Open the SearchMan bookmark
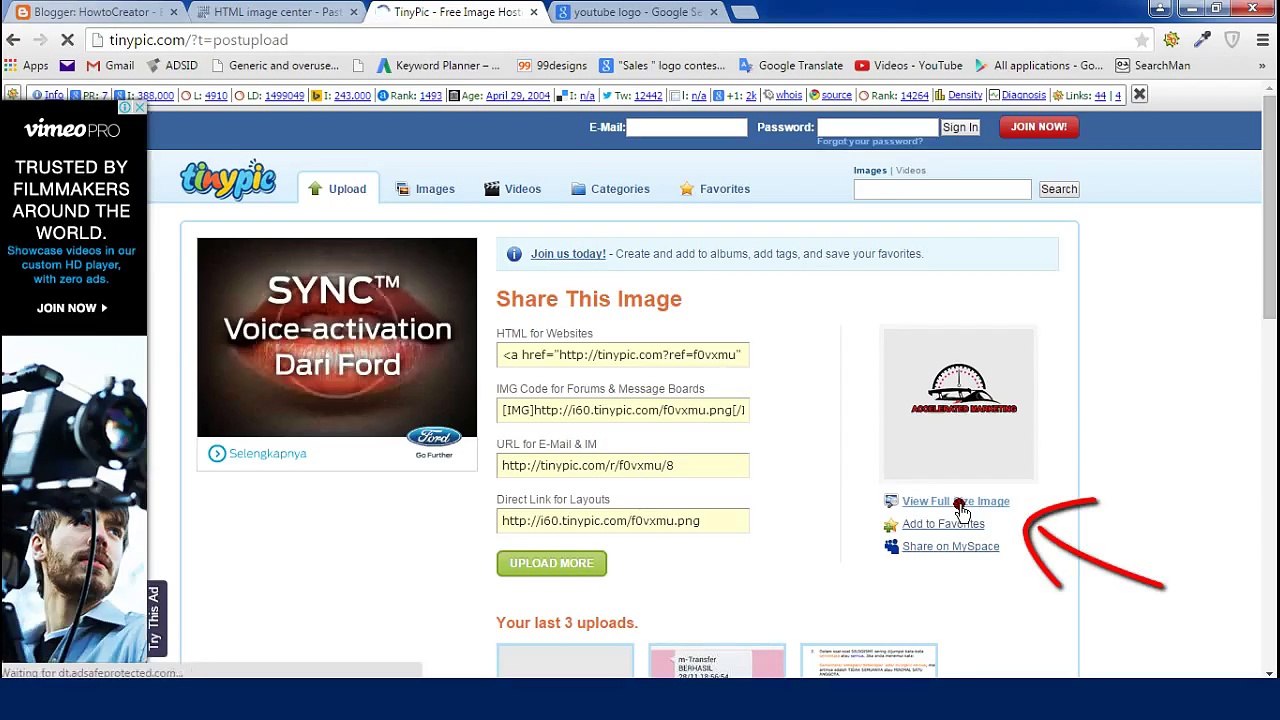Viewport: 1280px width, 720px height. point(1153,66)
